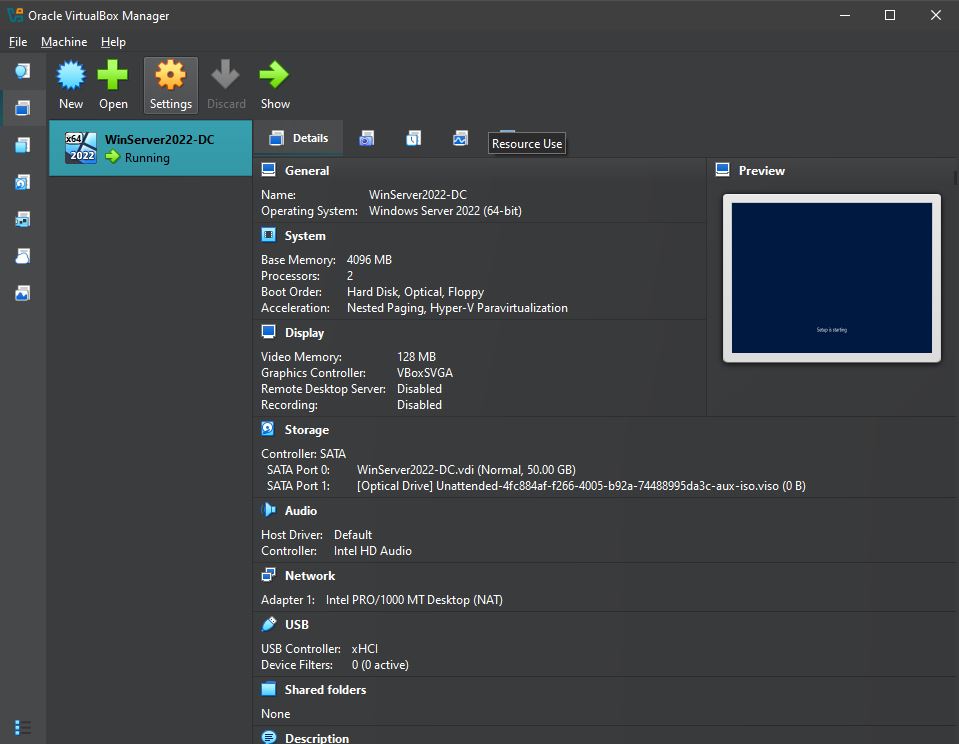Open the Media manager sidebar icon
This screenshot has width=959, height=744.
point(23,182)
